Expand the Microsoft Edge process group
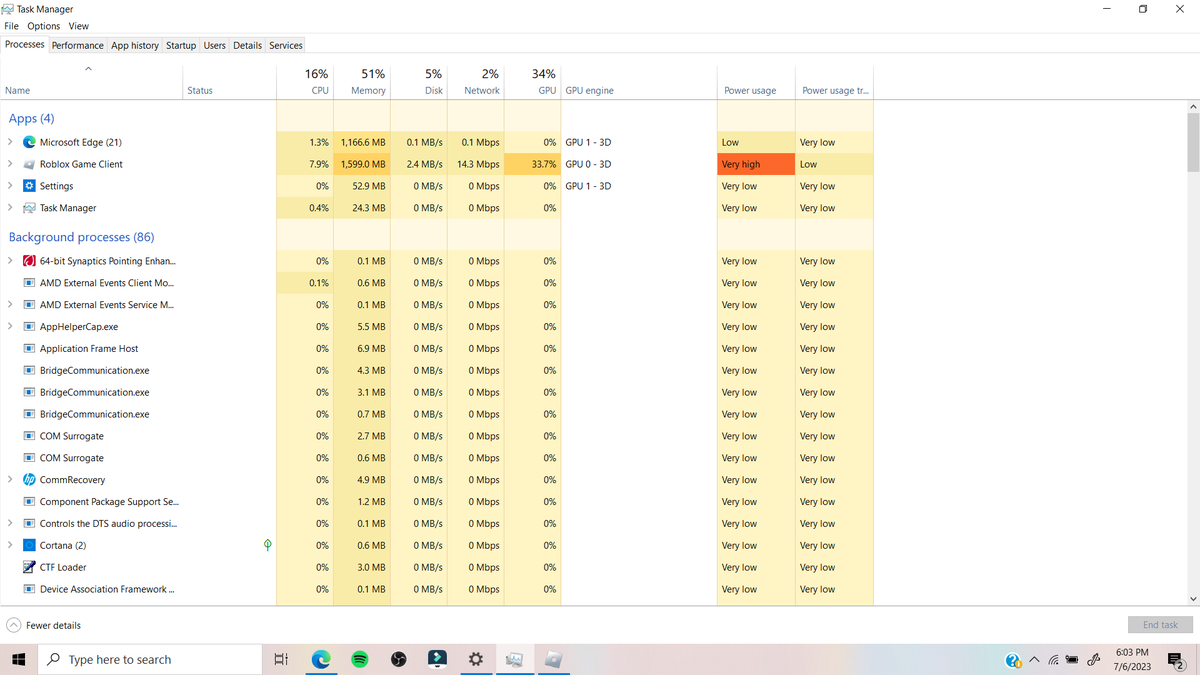 pyautogui.click(x=10, y=142)
